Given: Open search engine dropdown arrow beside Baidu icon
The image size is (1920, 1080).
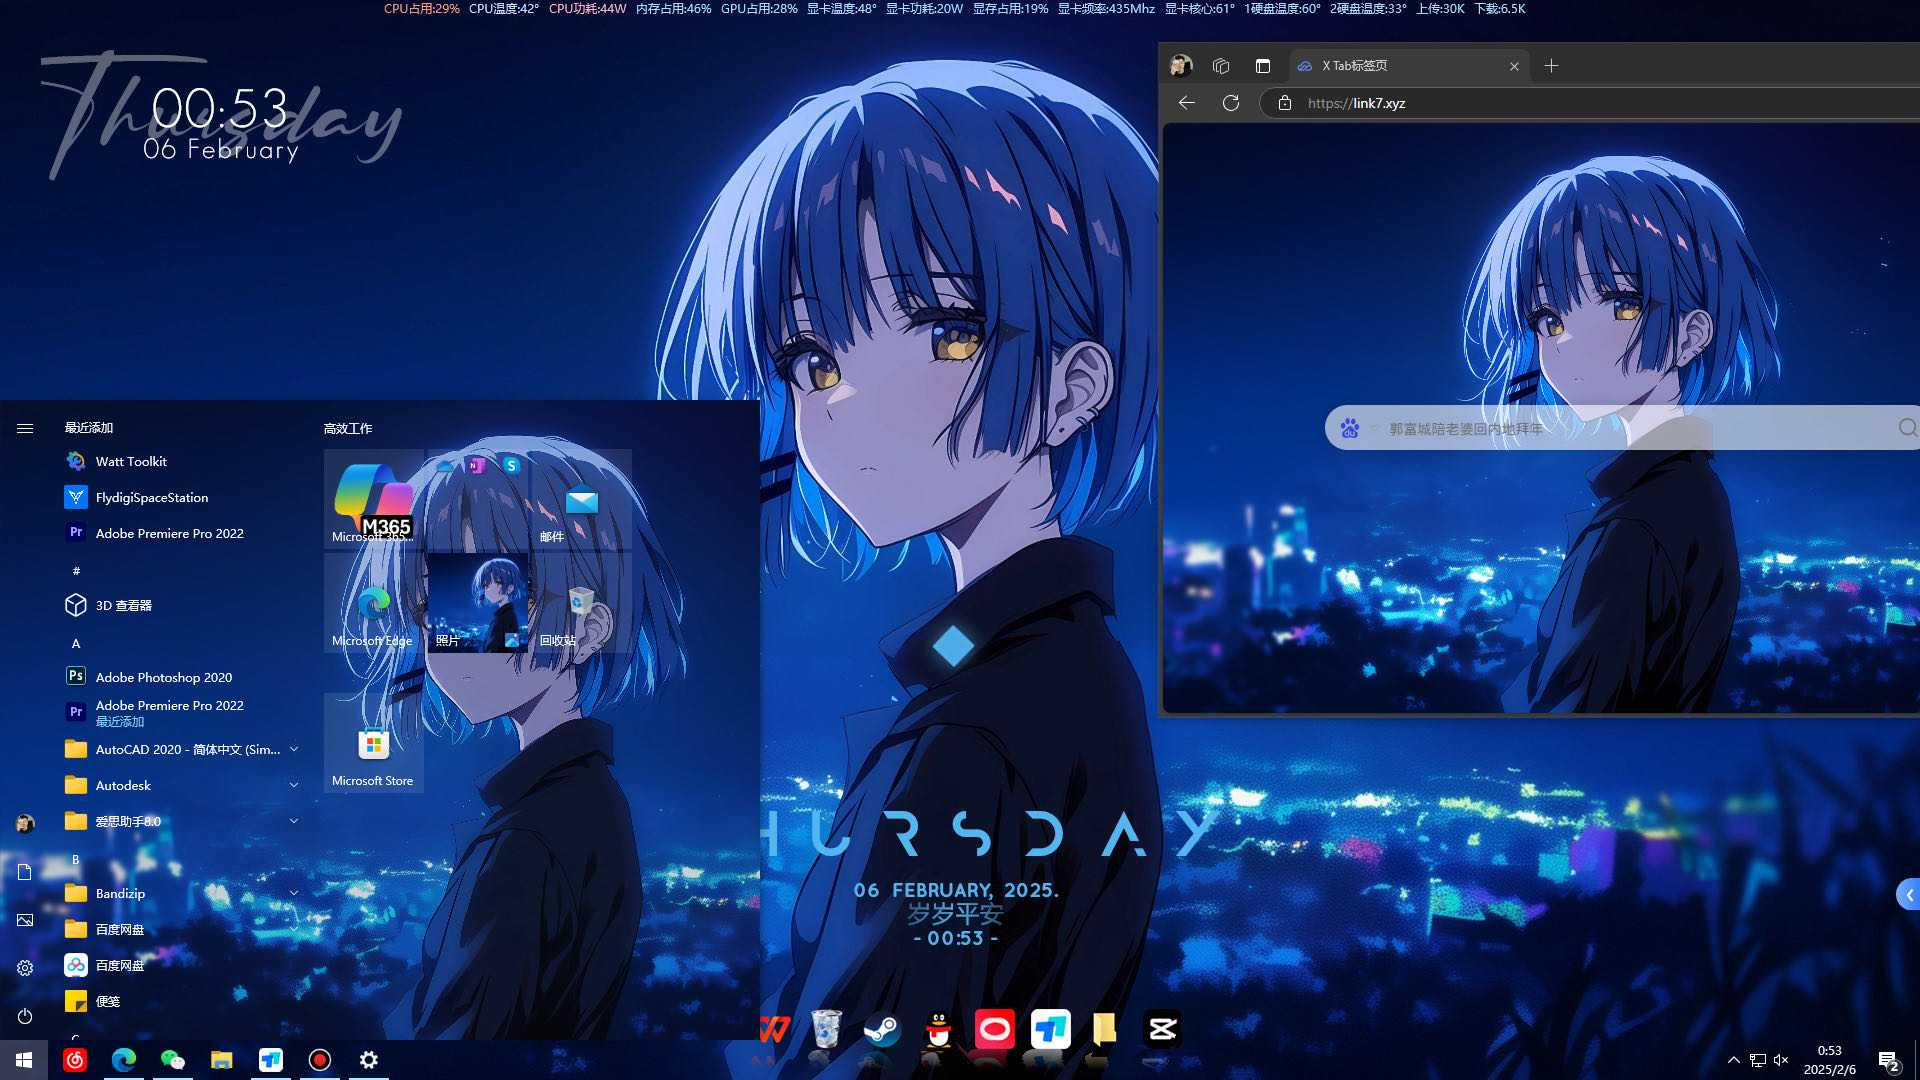Looking at the screenshot, I should coord(1375,429).
